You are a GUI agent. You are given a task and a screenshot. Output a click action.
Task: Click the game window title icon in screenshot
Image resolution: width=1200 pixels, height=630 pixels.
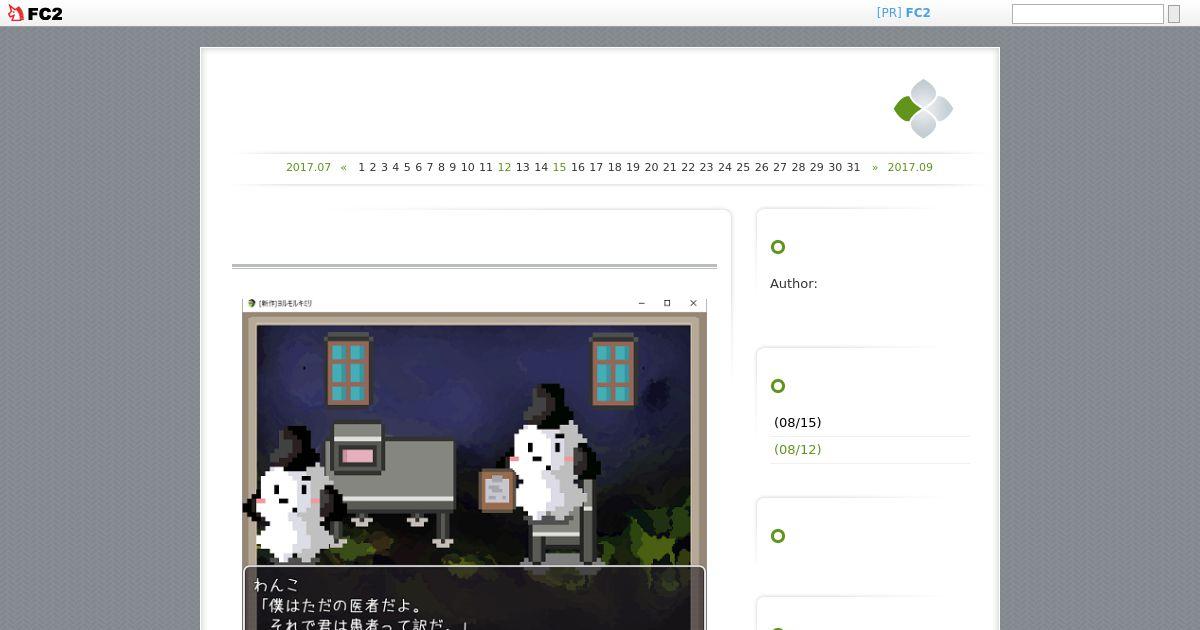[252, 303]
